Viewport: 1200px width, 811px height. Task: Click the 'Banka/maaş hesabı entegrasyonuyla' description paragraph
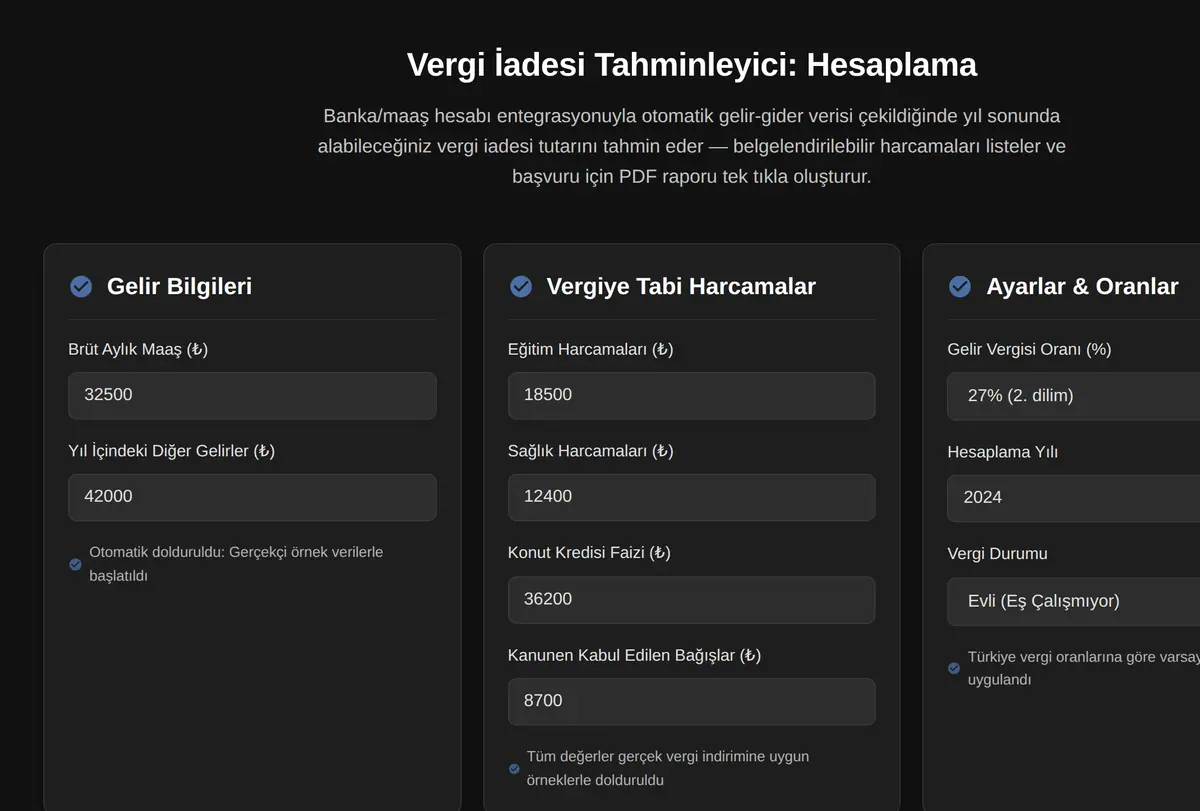(692, 146)
